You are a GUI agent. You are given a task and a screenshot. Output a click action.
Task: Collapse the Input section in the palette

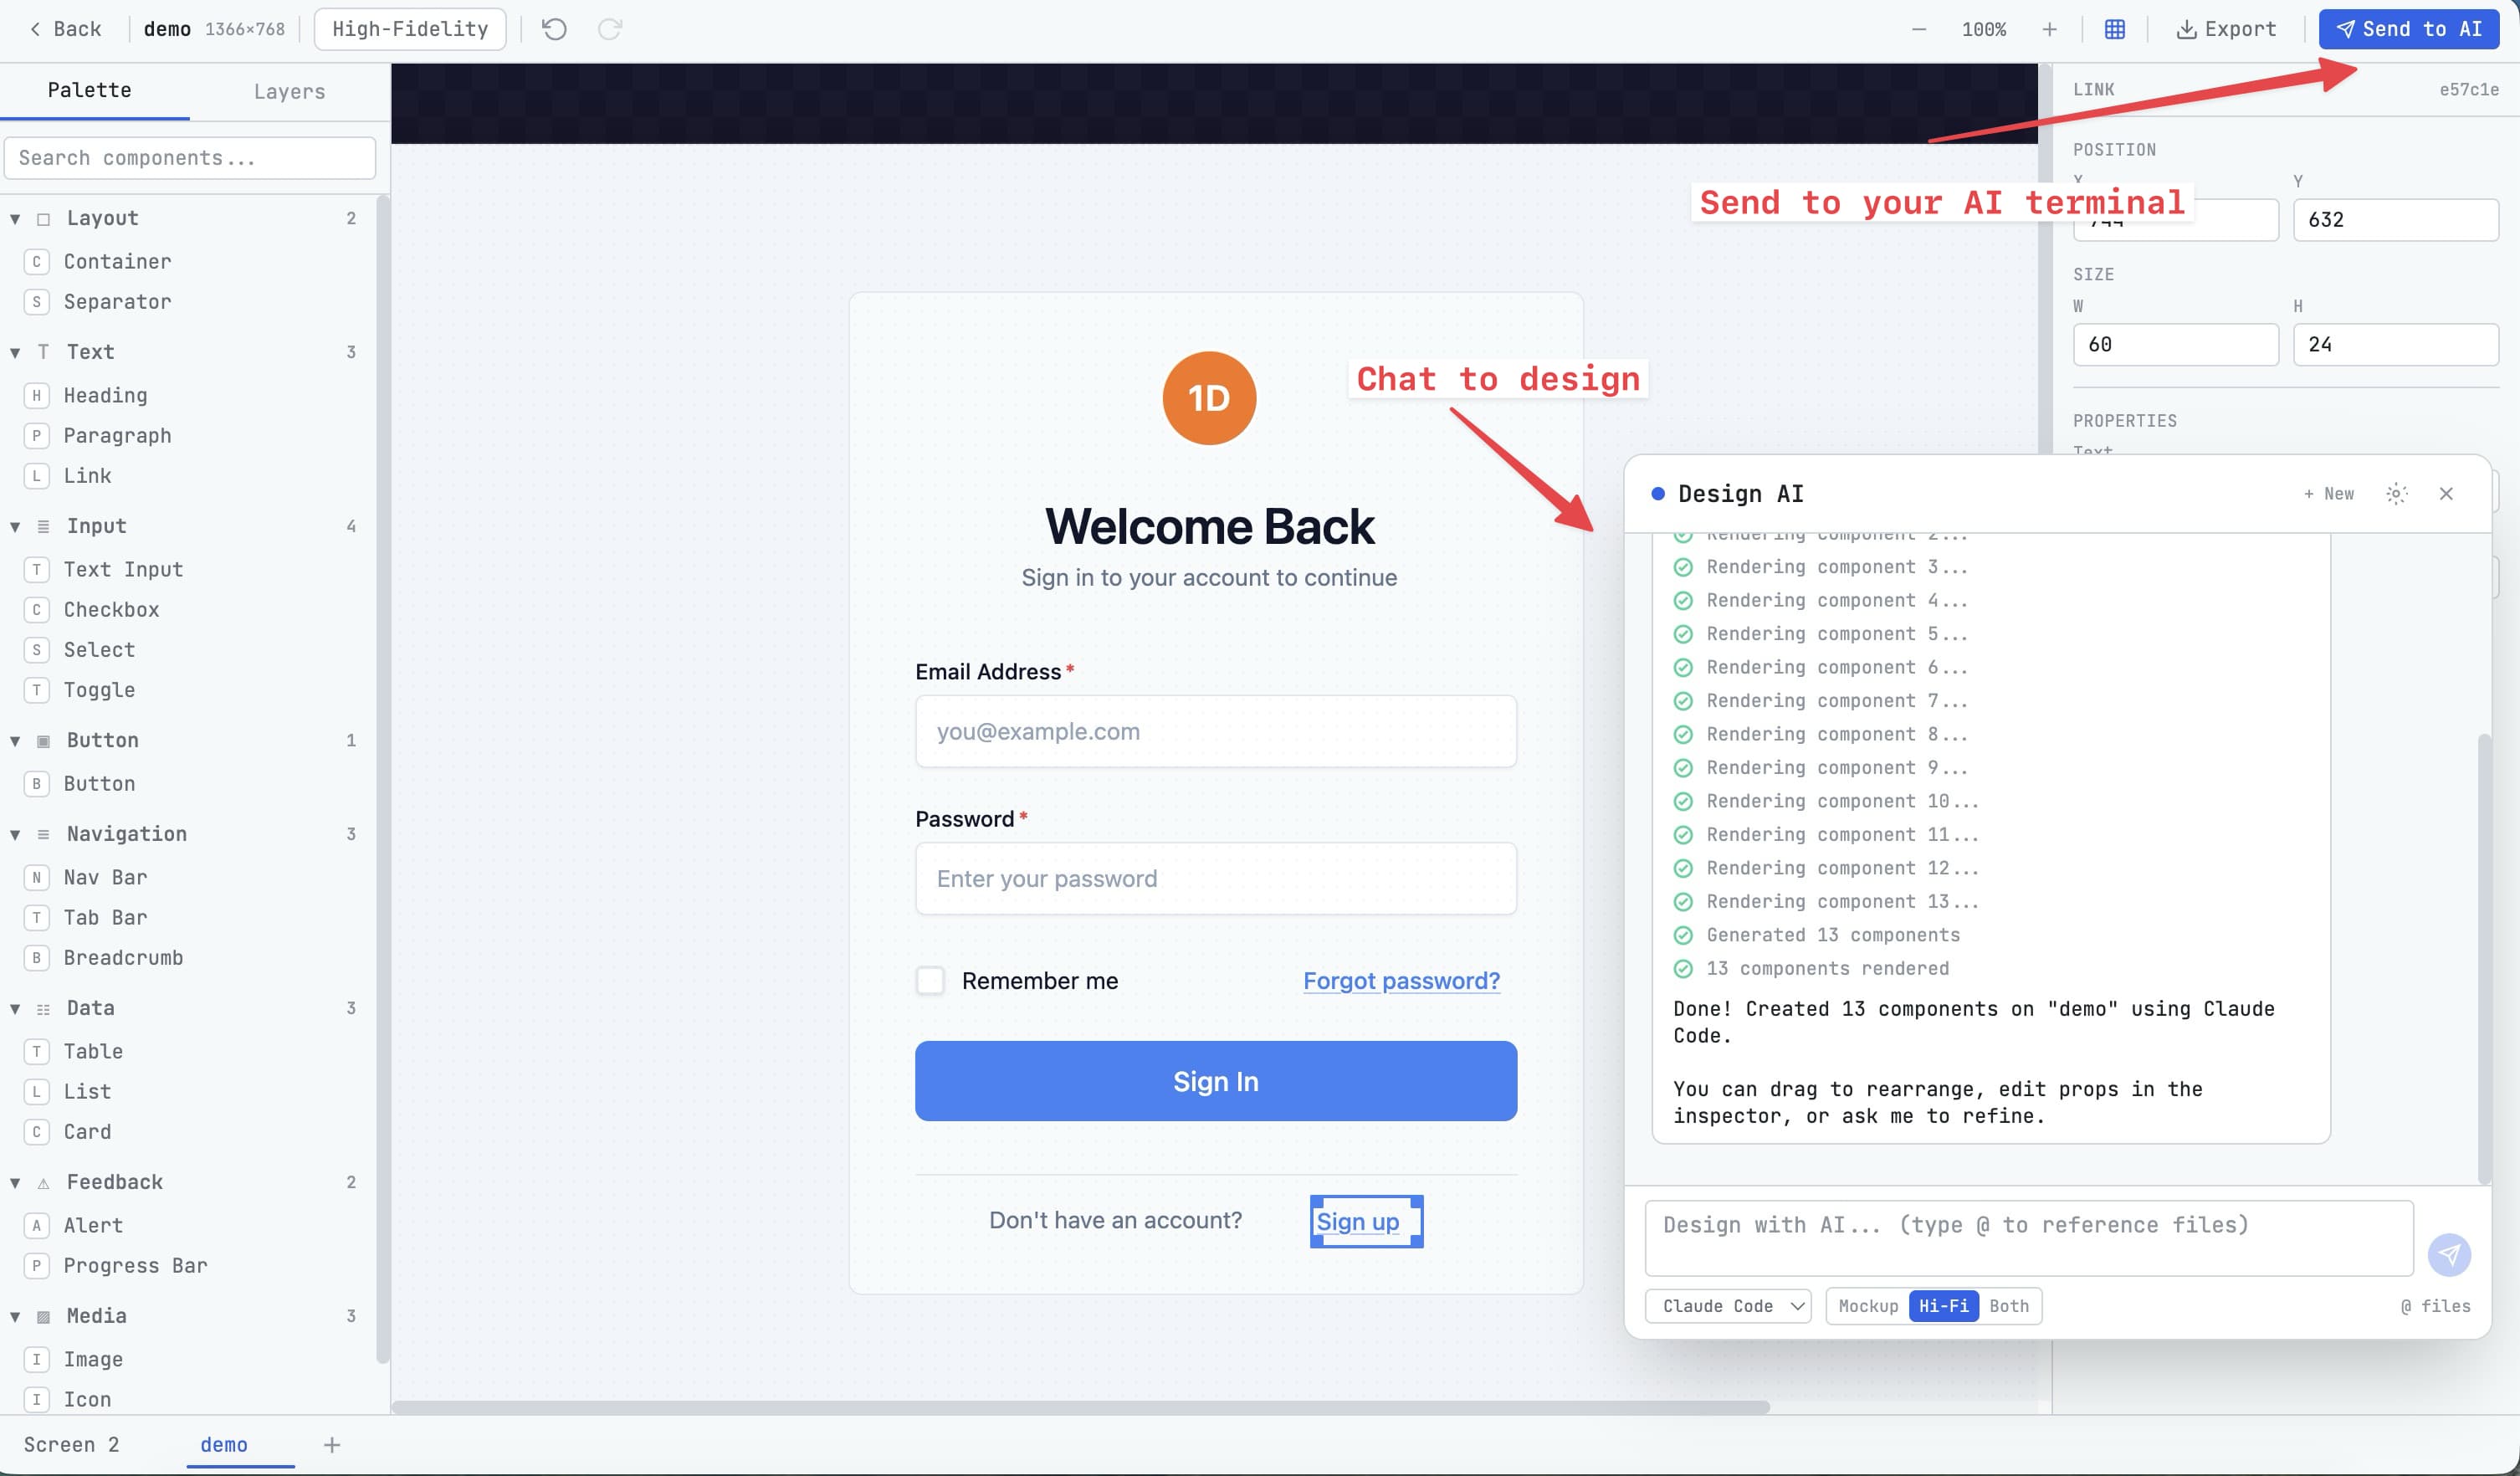pyautogui.click(x=15, y=526)
